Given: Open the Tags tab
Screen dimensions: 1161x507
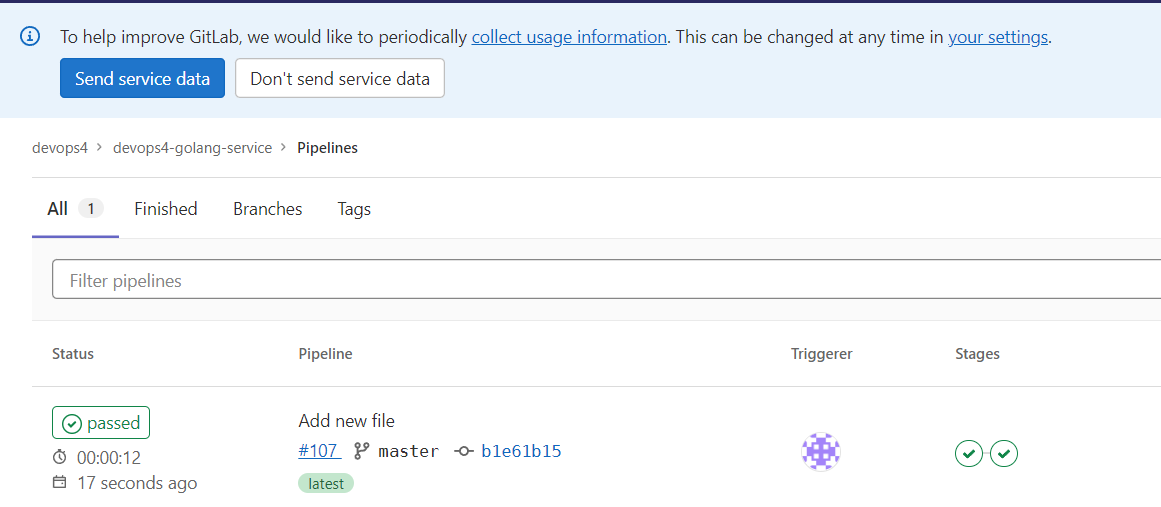Looking at the screenshot, I should (354, 209).
